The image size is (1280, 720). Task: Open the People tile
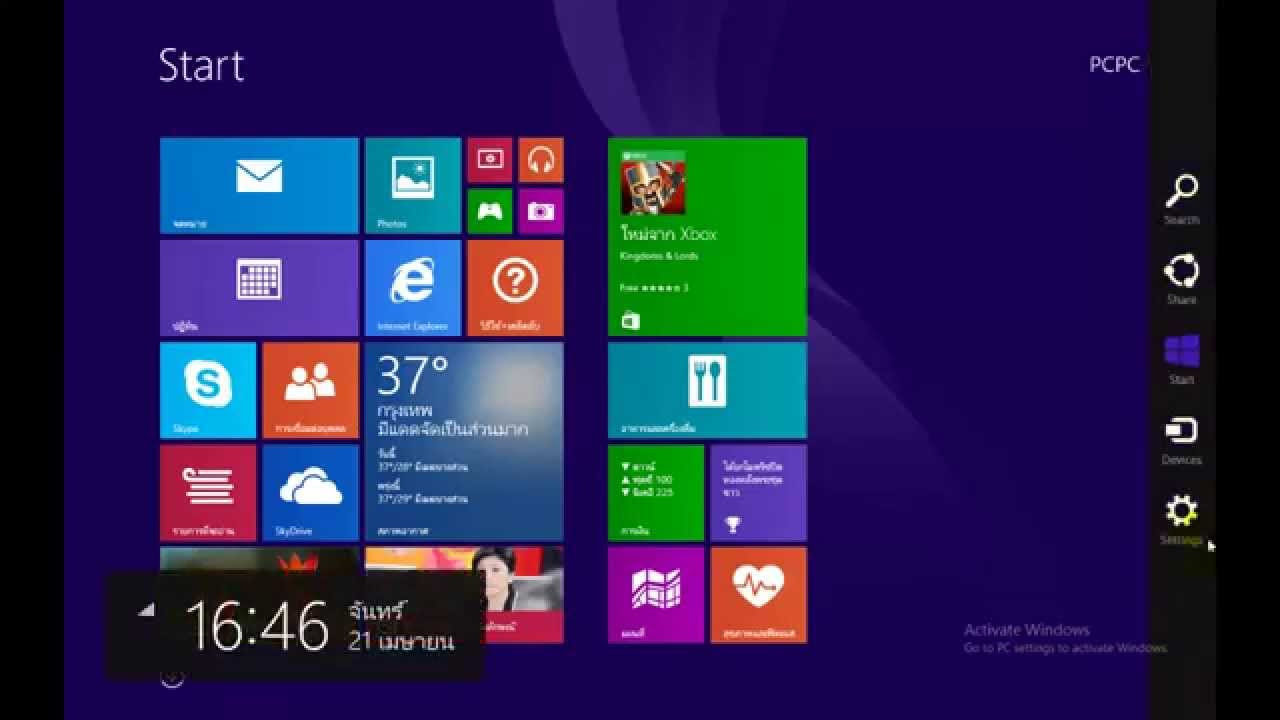pyautogui.click(x=311, y=391)
